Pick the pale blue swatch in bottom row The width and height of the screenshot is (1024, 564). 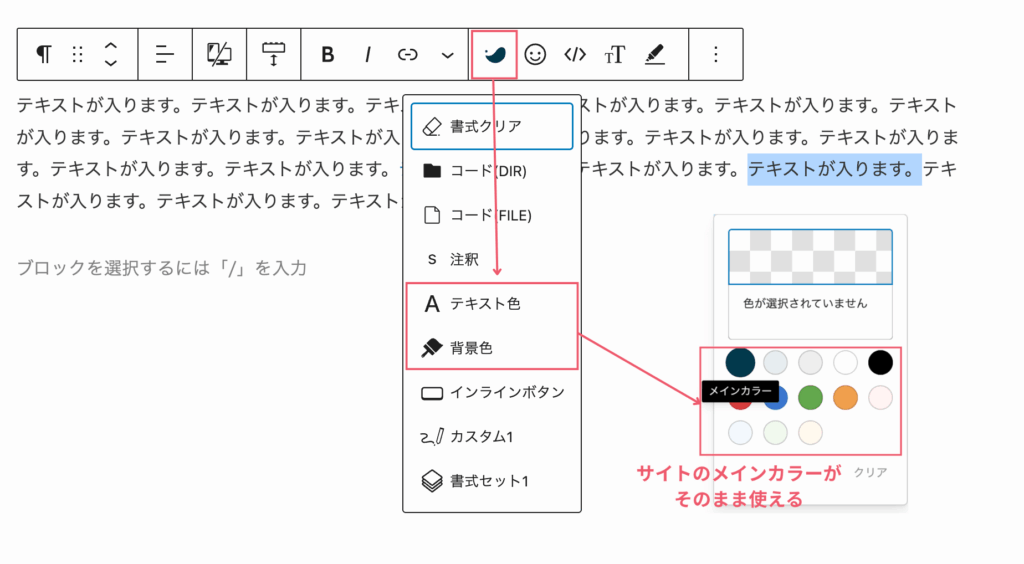(740, 432)
